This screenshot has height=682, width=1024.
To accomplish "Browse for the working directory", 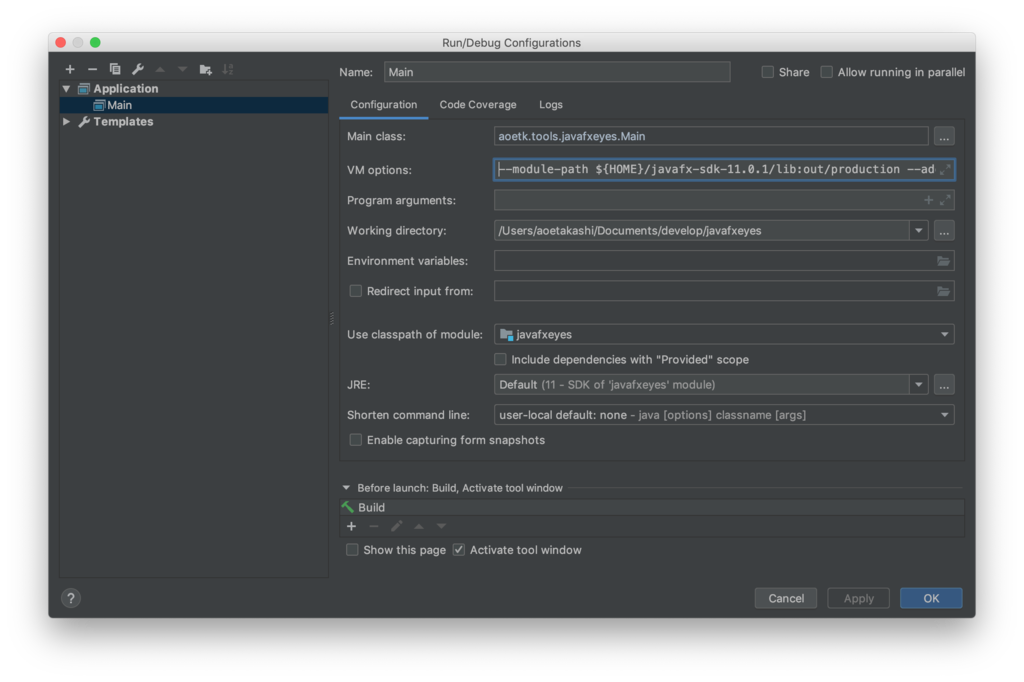I will tap(944, 231).
